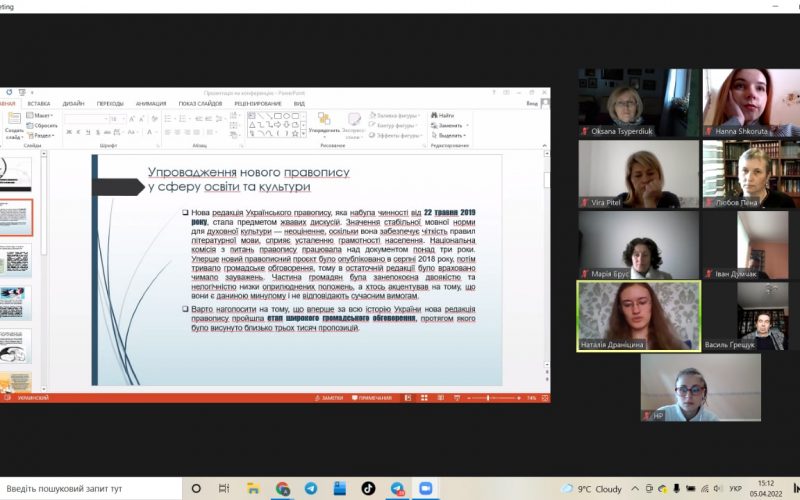Expand the Layout (Макет) dropdown
Image resolution: width=800 pixels, height=500 pixels.
pos(43,115)
